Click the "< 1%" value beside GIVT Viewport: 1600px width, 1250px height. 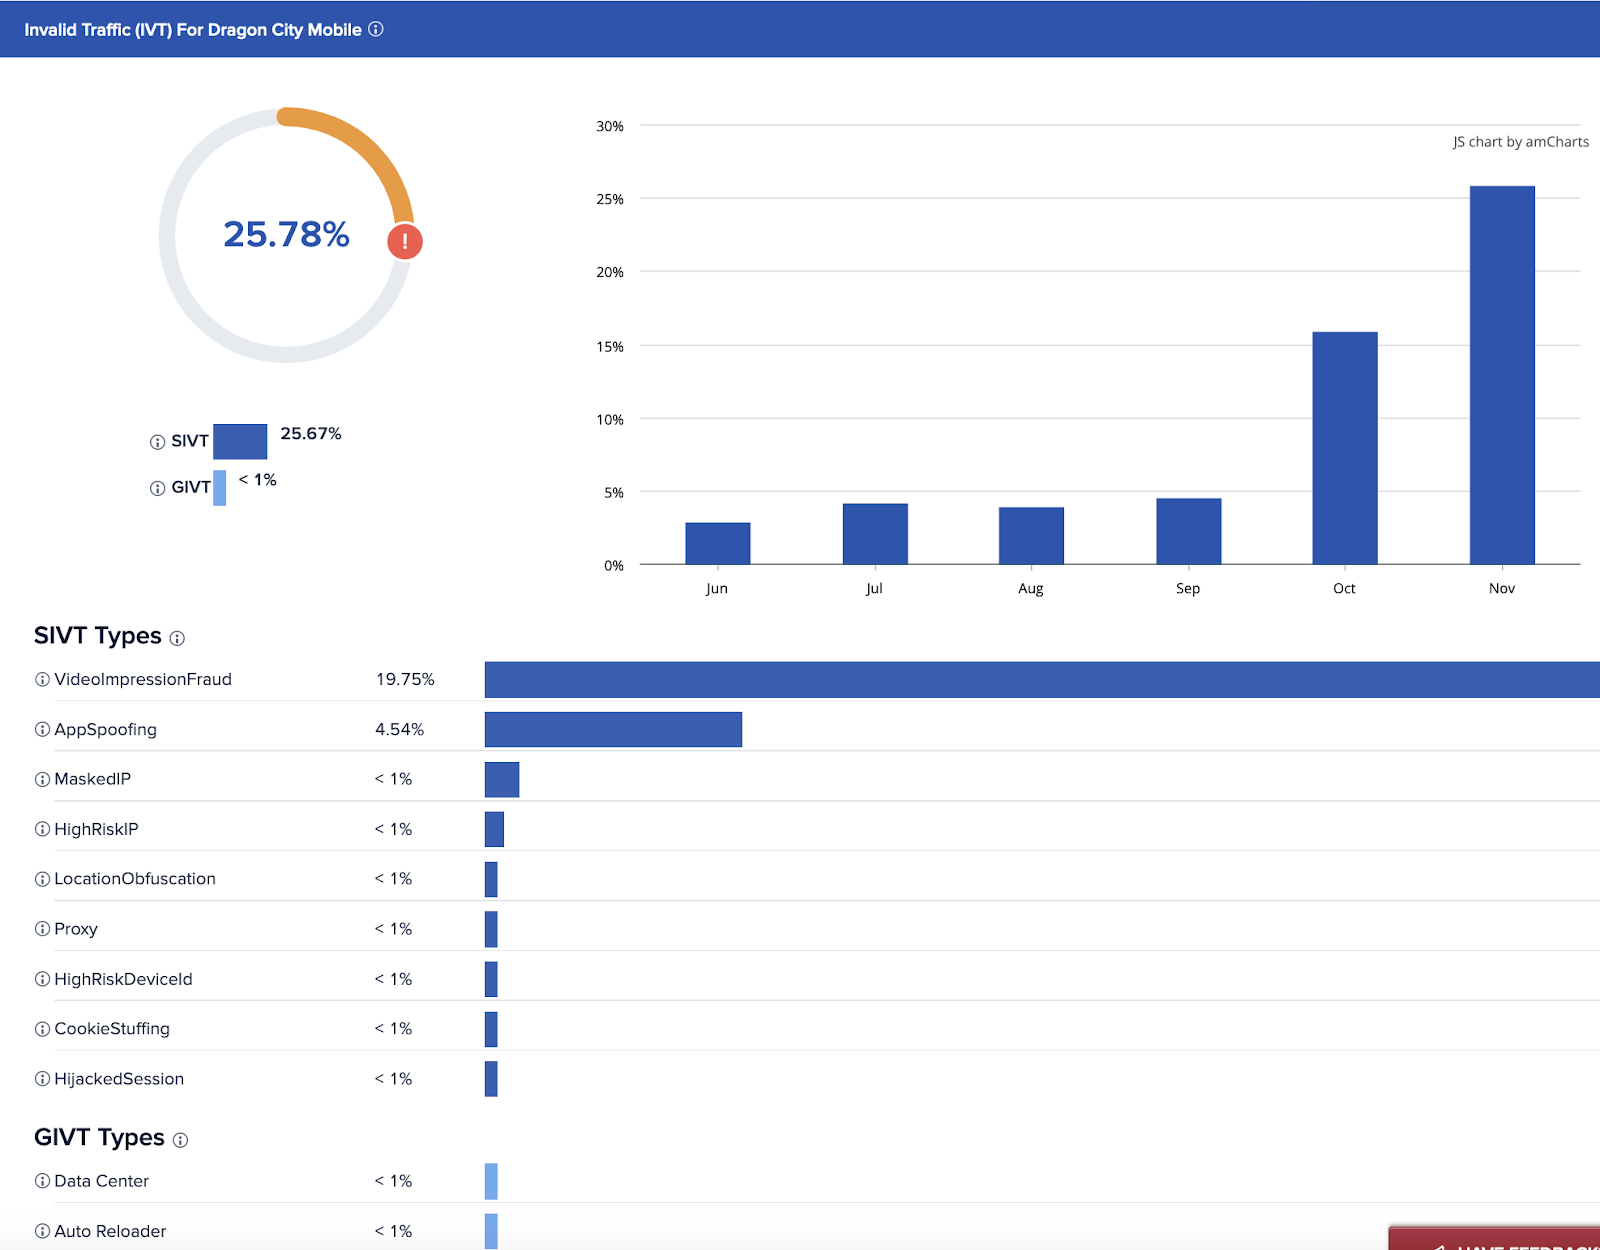257,480
